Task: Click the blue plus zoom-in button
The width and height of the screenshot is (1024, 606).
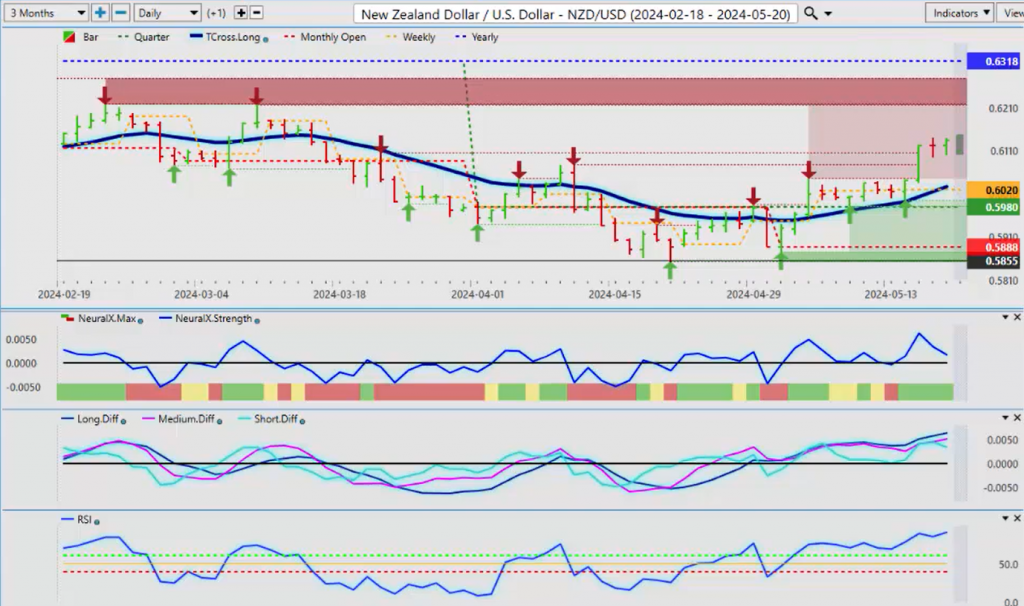Action: click(x=100, y=13)
